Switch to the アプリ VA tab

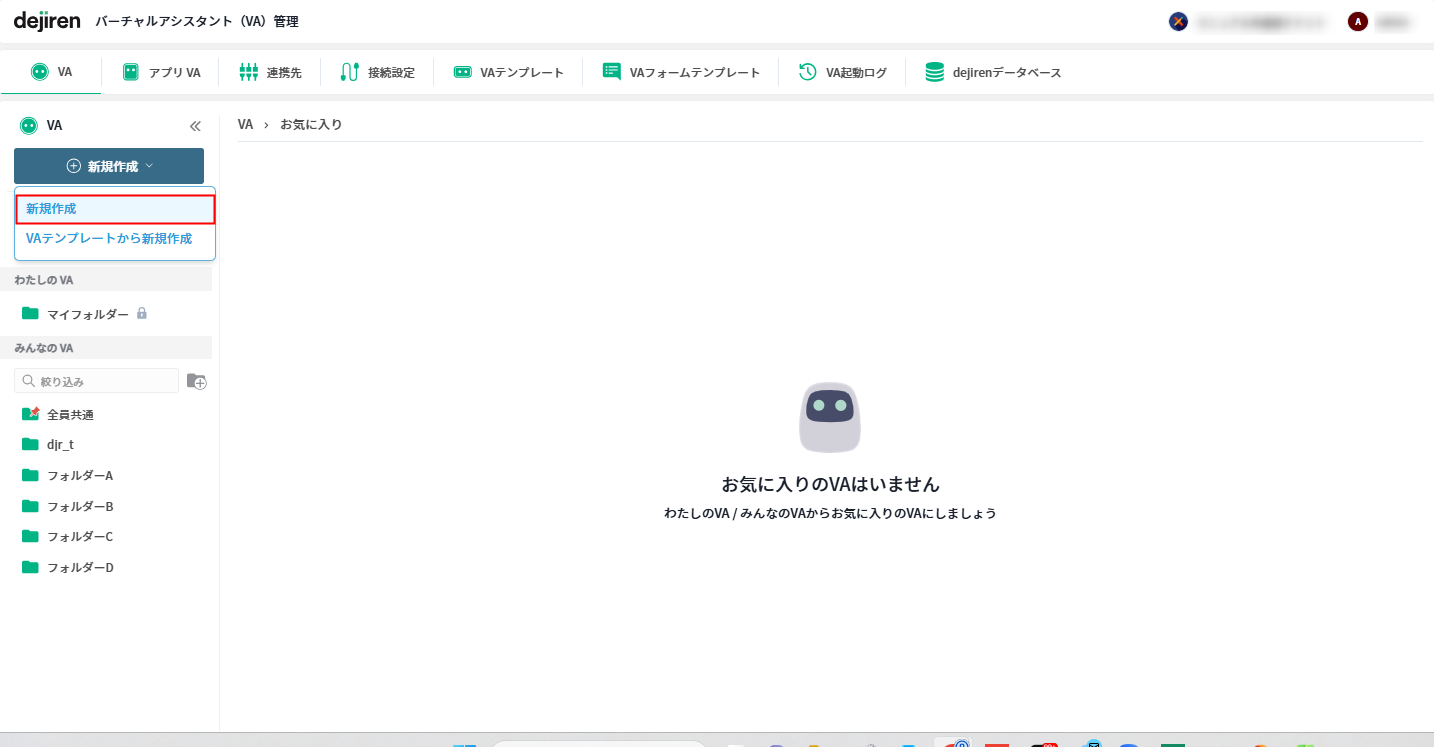[161, 72]
